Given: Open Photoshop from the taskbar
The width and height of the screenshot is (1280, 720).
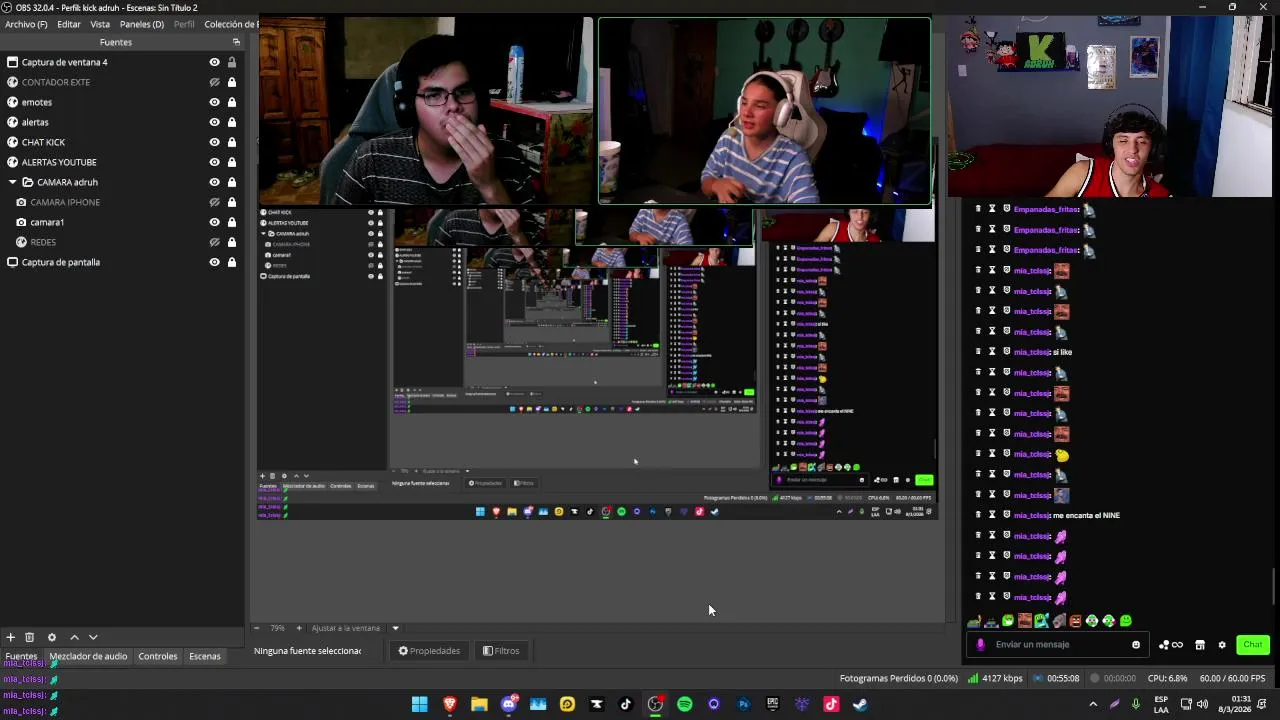Looking at the screenshot, I should click(x=743, y=704).
